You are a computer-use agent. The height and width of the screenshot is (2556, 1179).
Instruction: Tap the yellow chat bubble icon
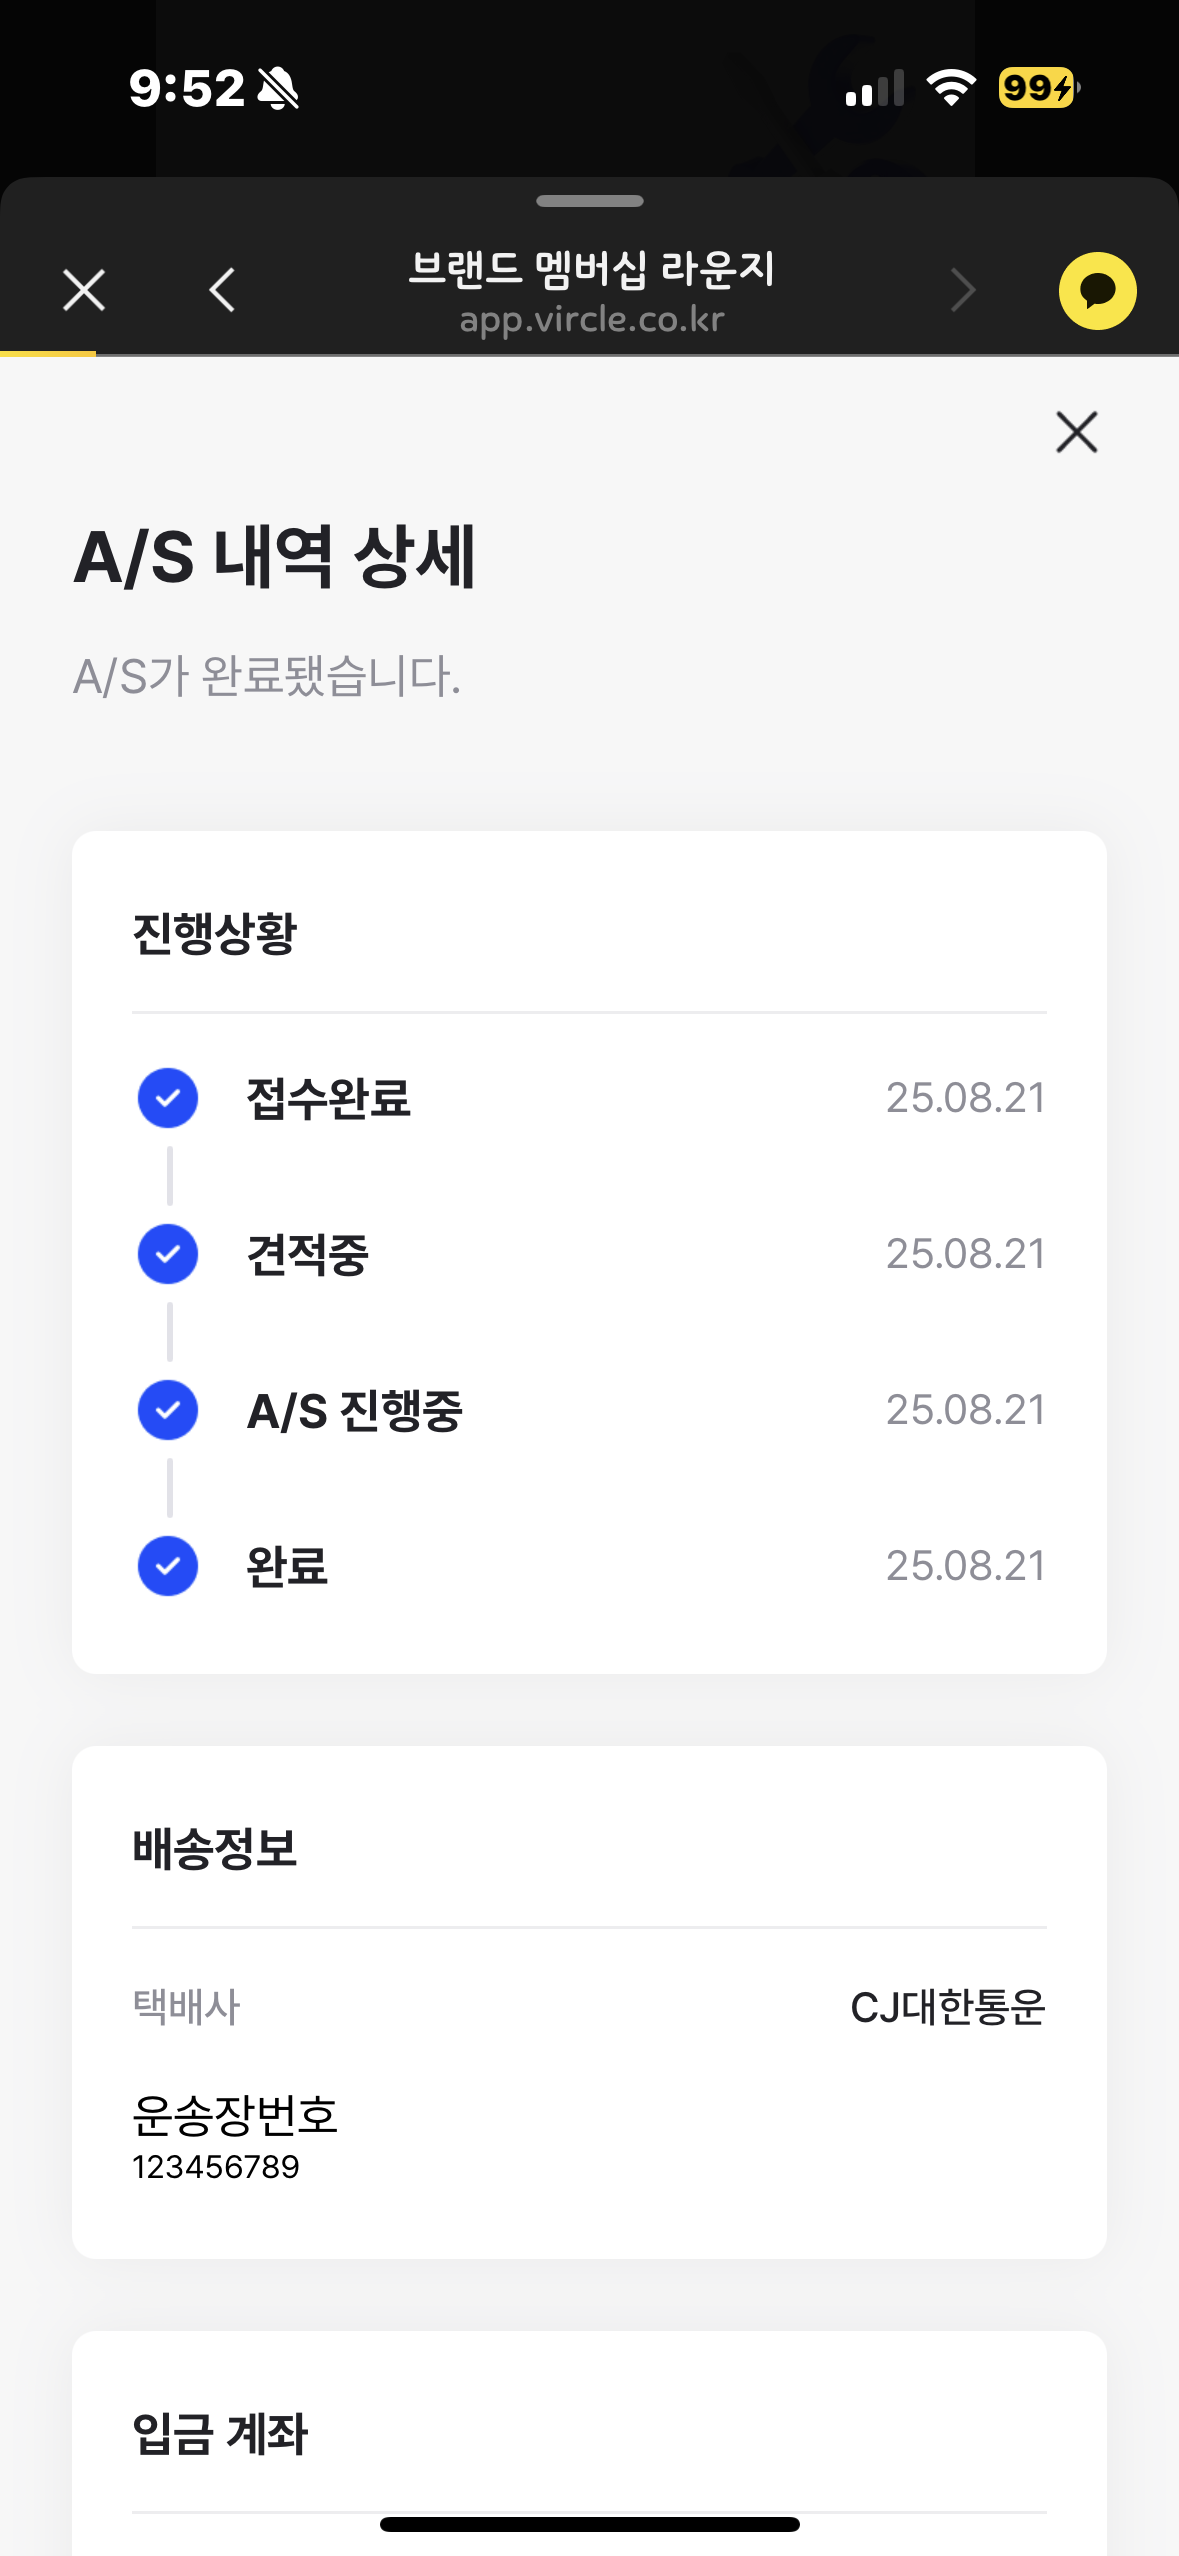pyautogui.click(x=1097, y=291)
